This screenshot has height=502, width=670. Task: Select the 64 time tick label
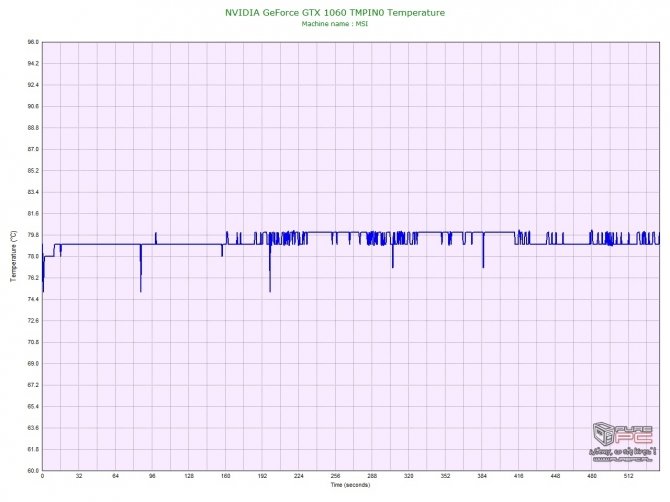(115, 476)
